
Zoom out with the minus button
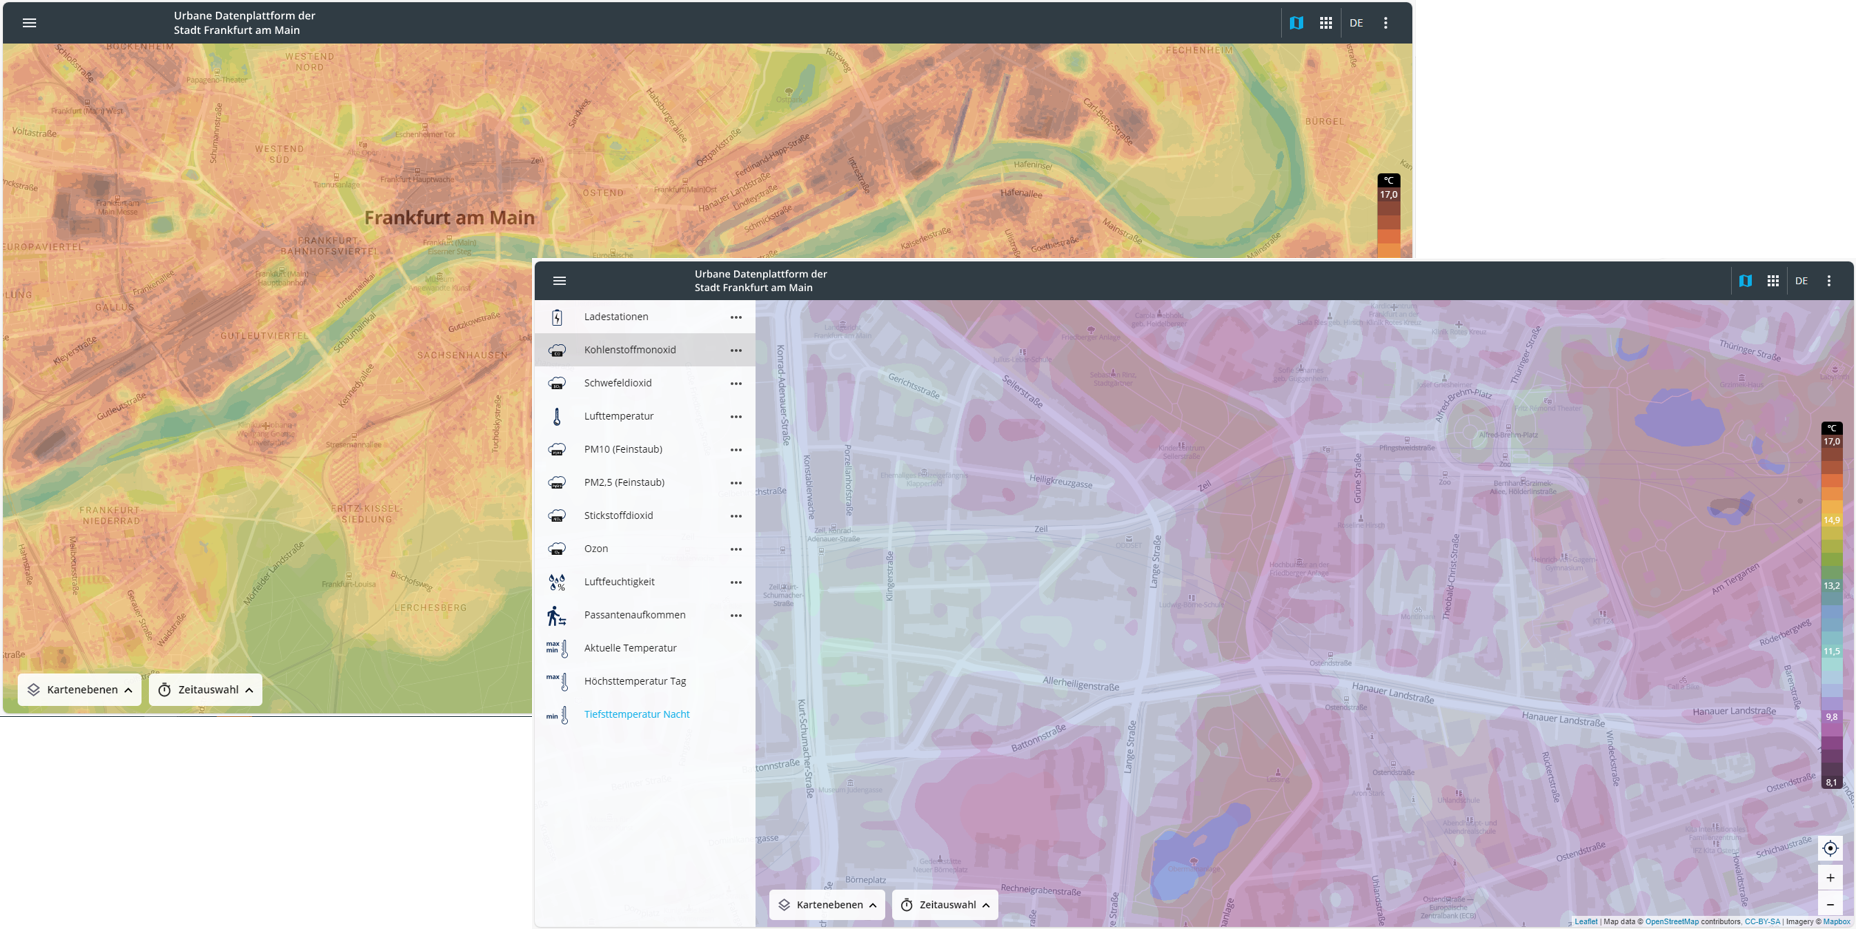click(1830, 905)
